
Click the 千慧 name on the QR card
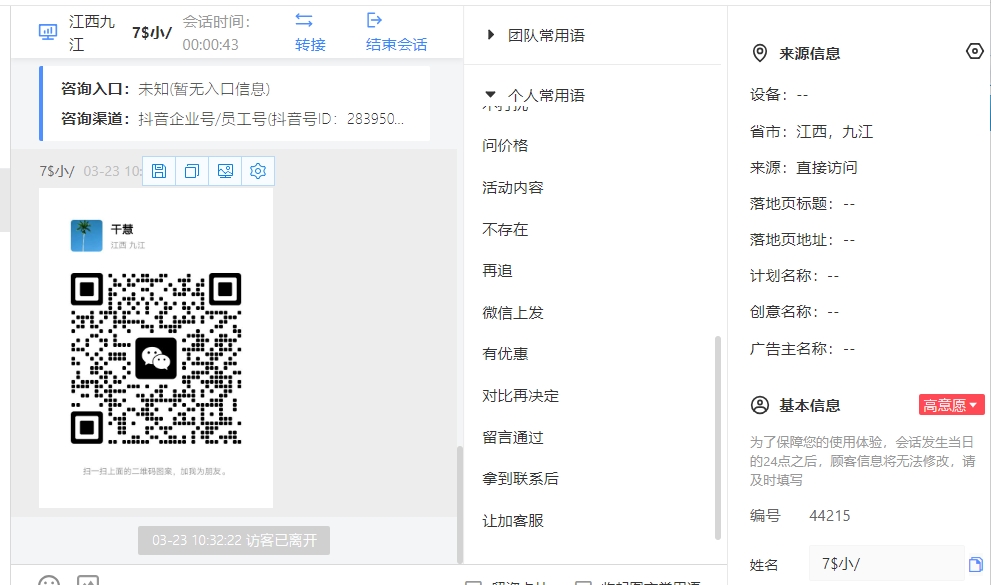click(122, 229)
